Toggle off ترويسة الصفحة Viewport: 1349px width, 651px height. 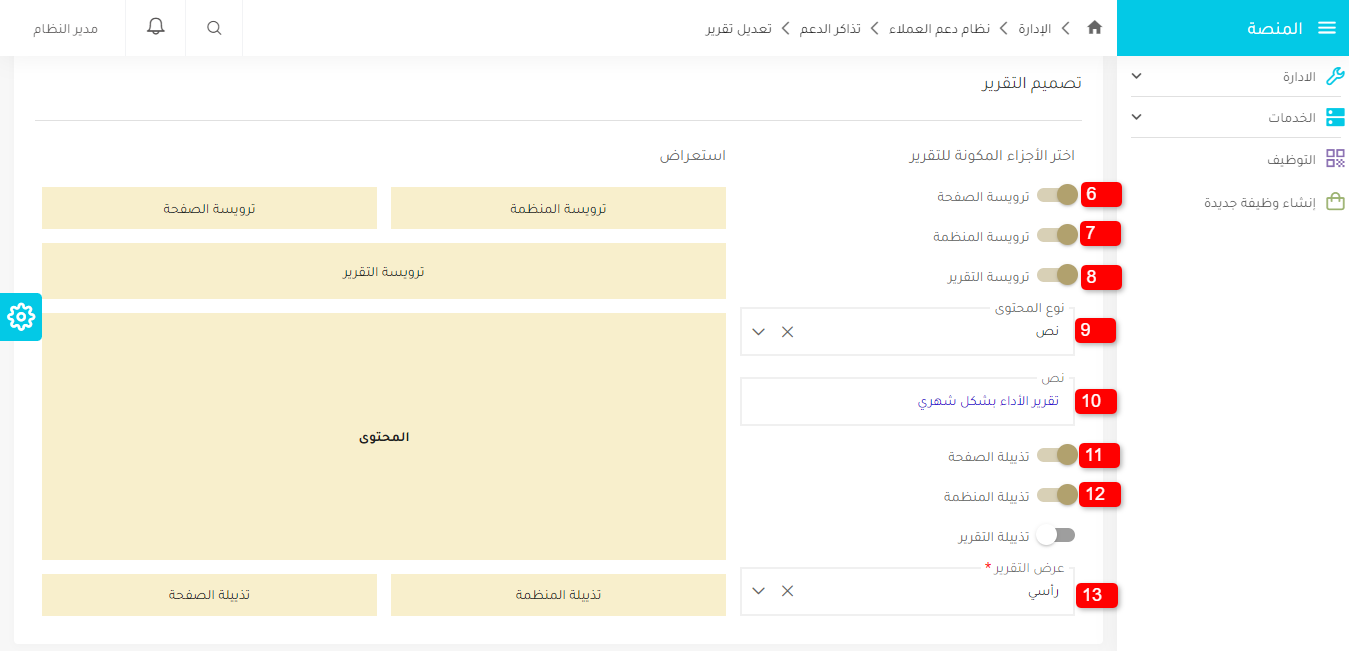[1055, 194]
